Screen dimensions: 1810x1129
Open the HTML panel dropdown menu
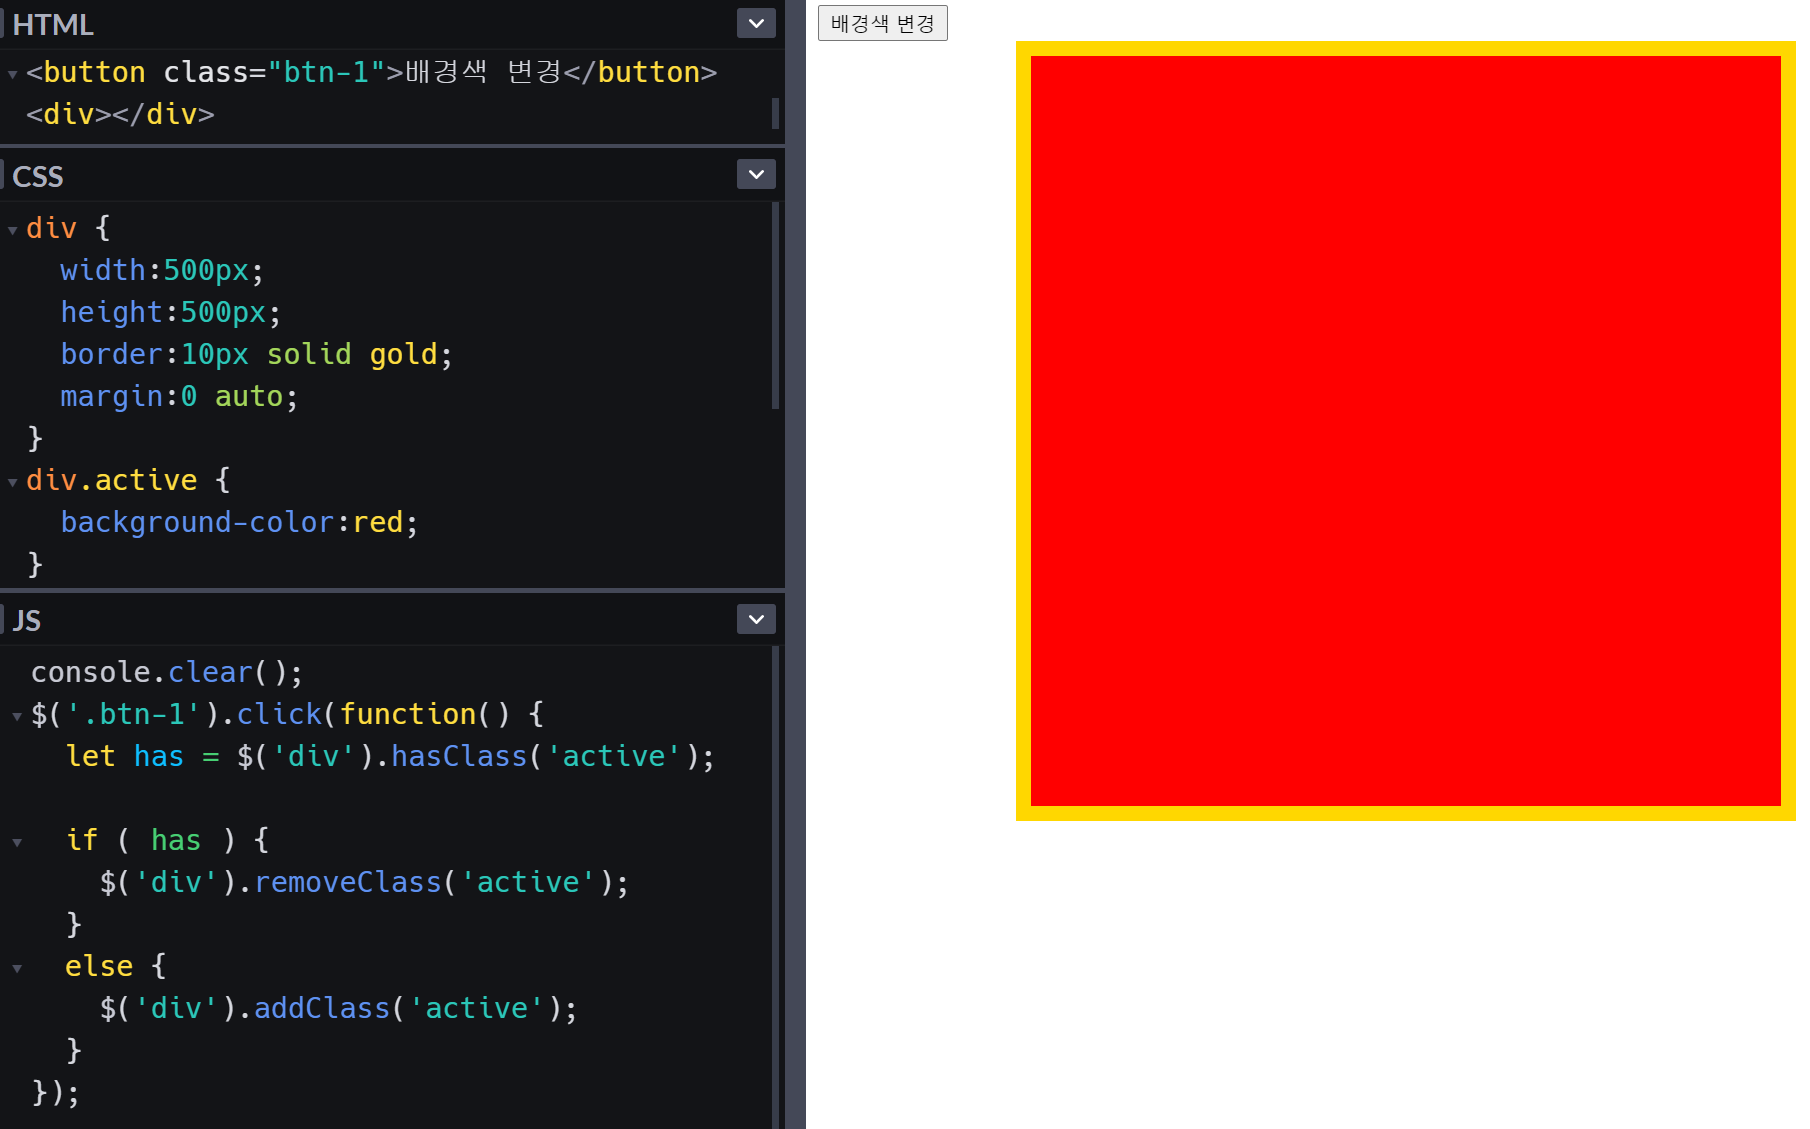756,23
